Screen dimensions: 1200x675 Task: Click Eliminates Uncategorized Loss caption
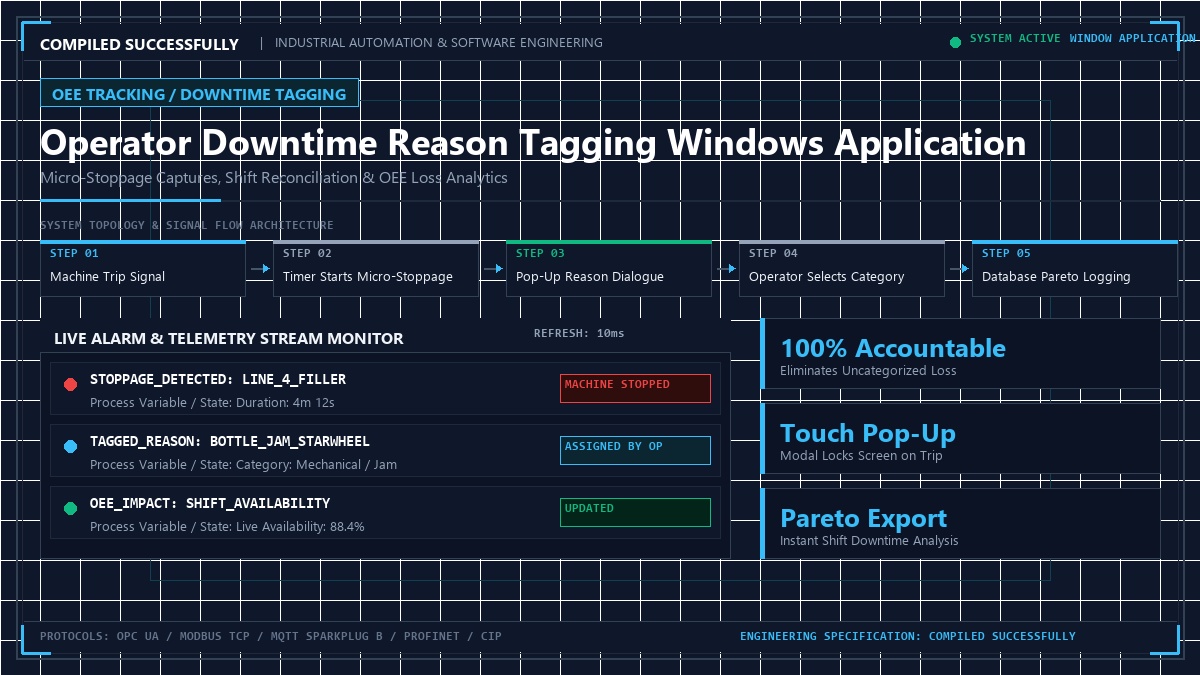868,371
